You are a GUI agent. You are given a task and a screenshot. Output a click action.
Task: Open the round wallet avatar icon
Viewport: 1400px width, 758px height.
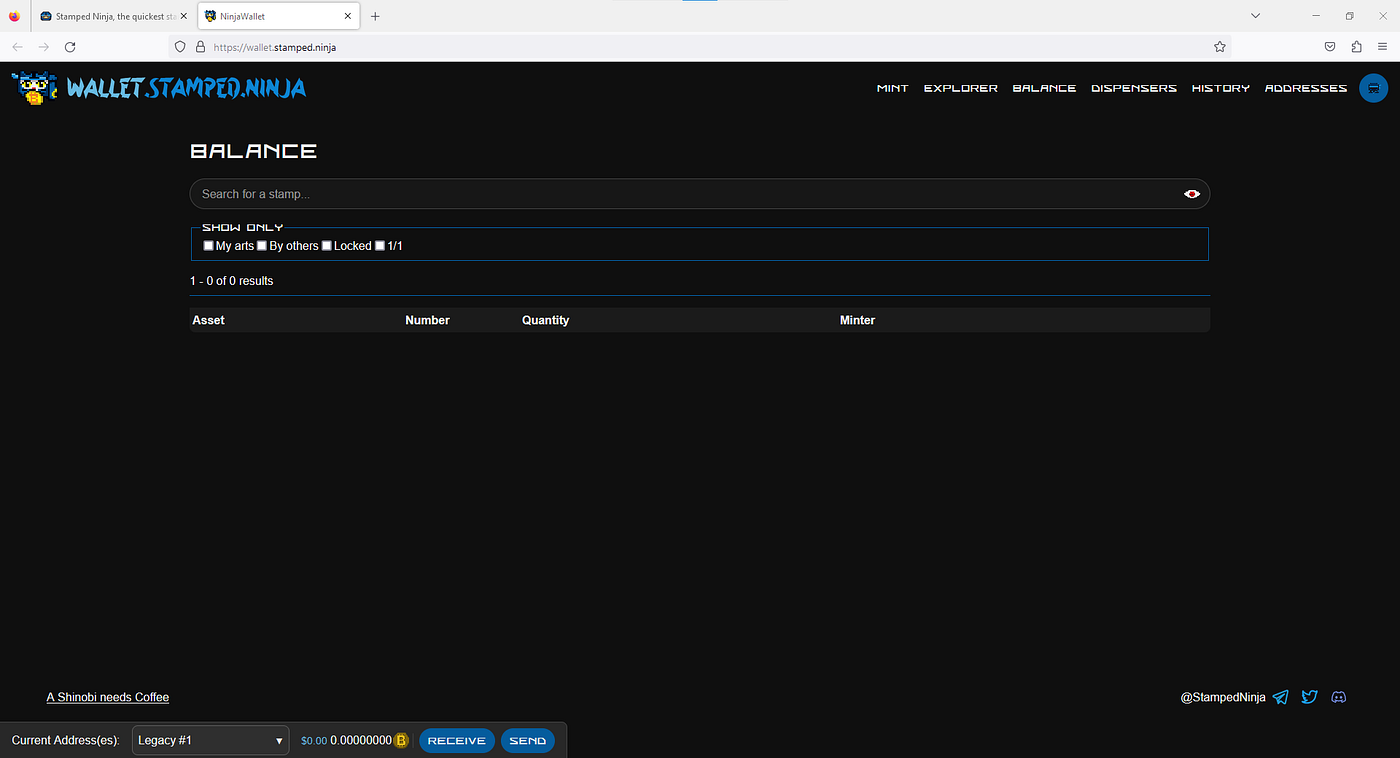(x=1374, y=88)
